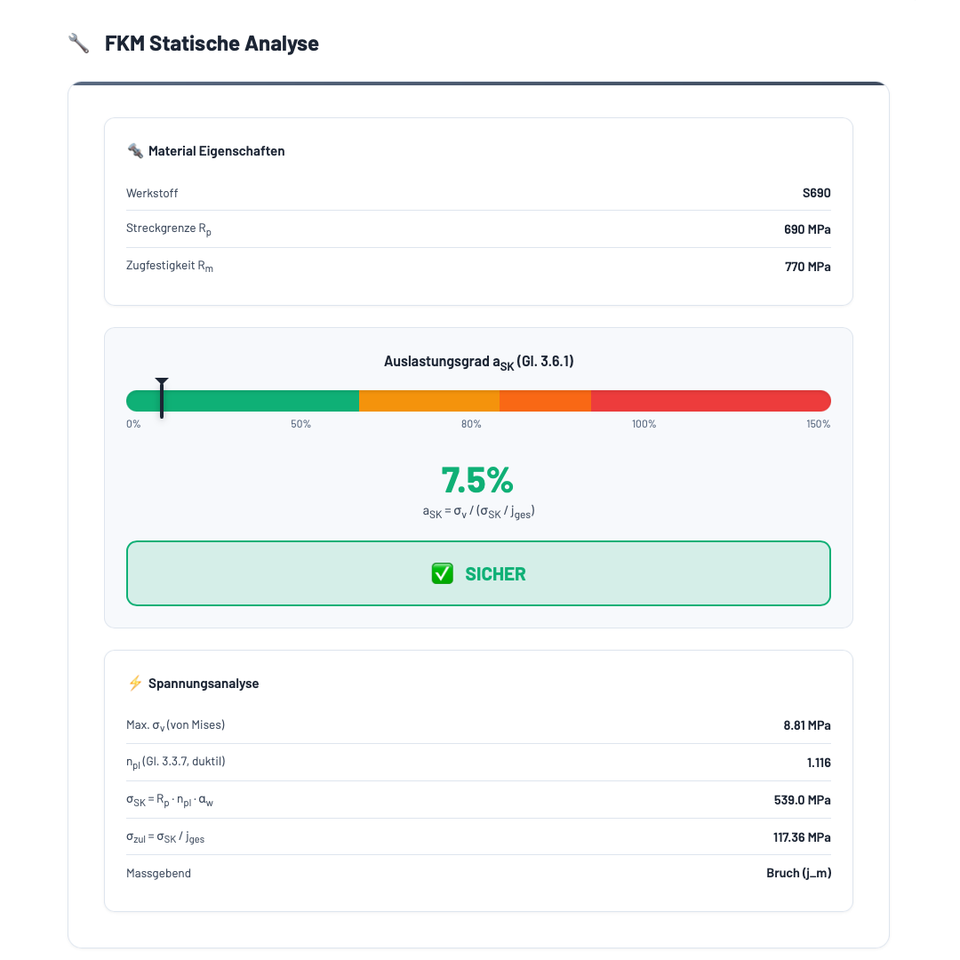Click the n_pl value 1.116

coord(818,762)
